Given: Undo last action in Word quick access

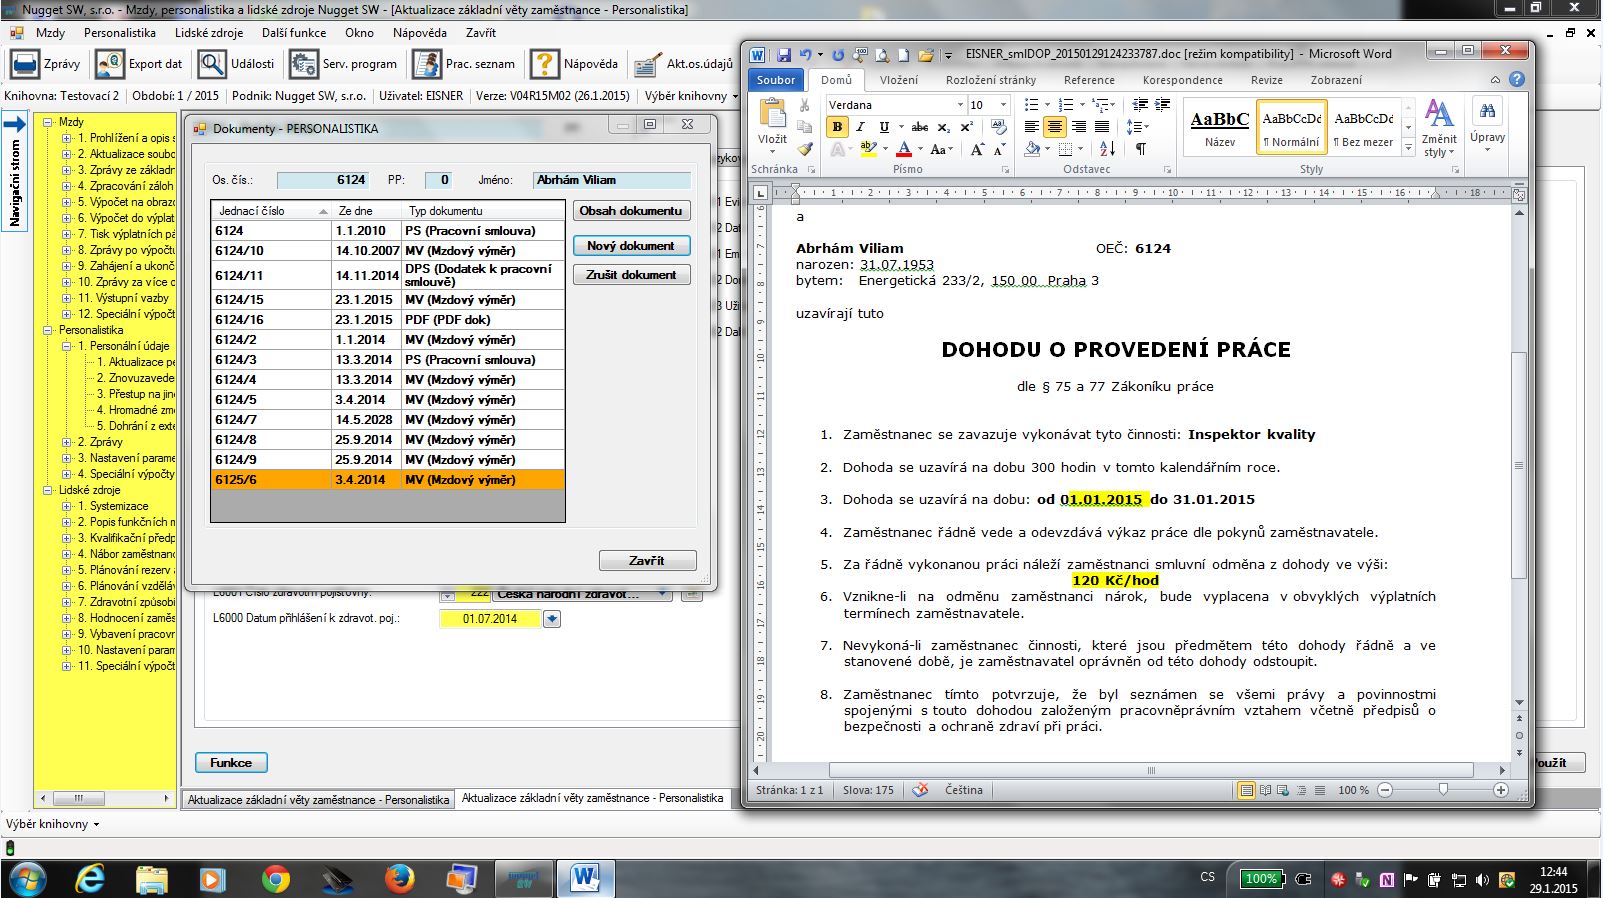Looking at the screenshot, I should tap(806, 55).
